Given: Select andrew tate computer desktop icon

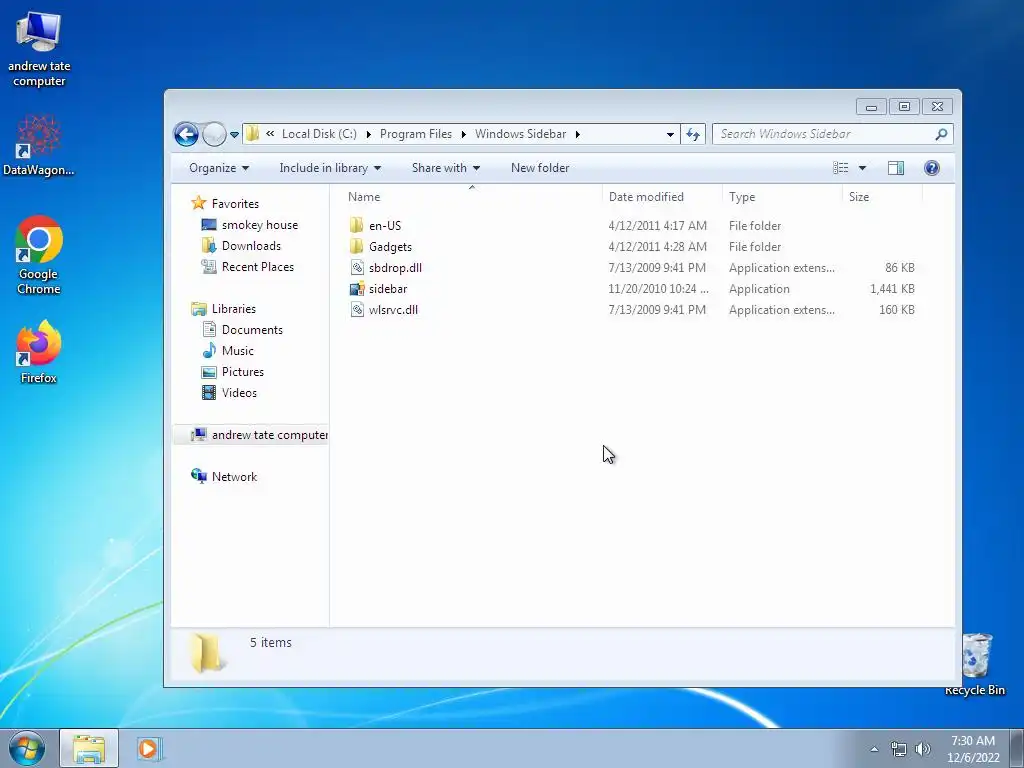Looking at the screenshot, I should 39,49.
